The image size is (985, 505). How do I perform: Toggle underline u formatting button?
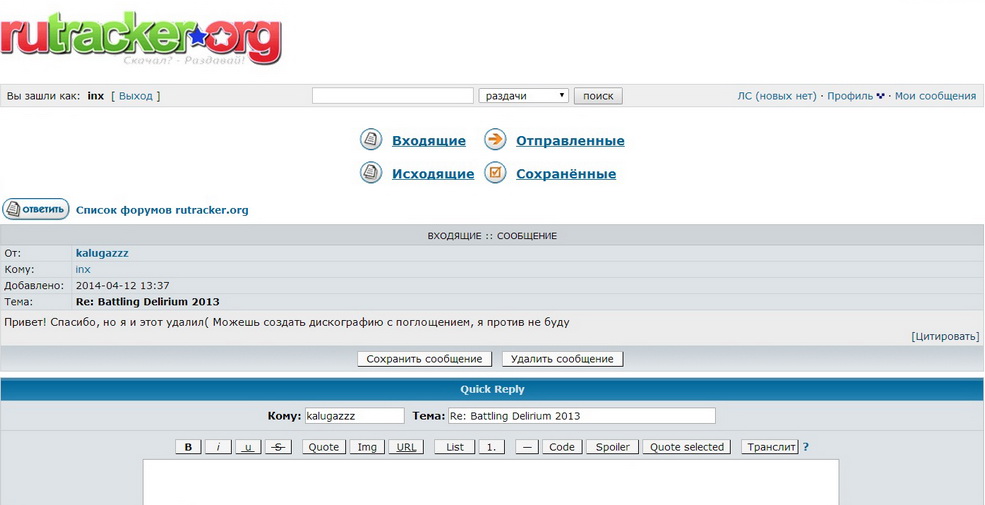tap(248, 447)
